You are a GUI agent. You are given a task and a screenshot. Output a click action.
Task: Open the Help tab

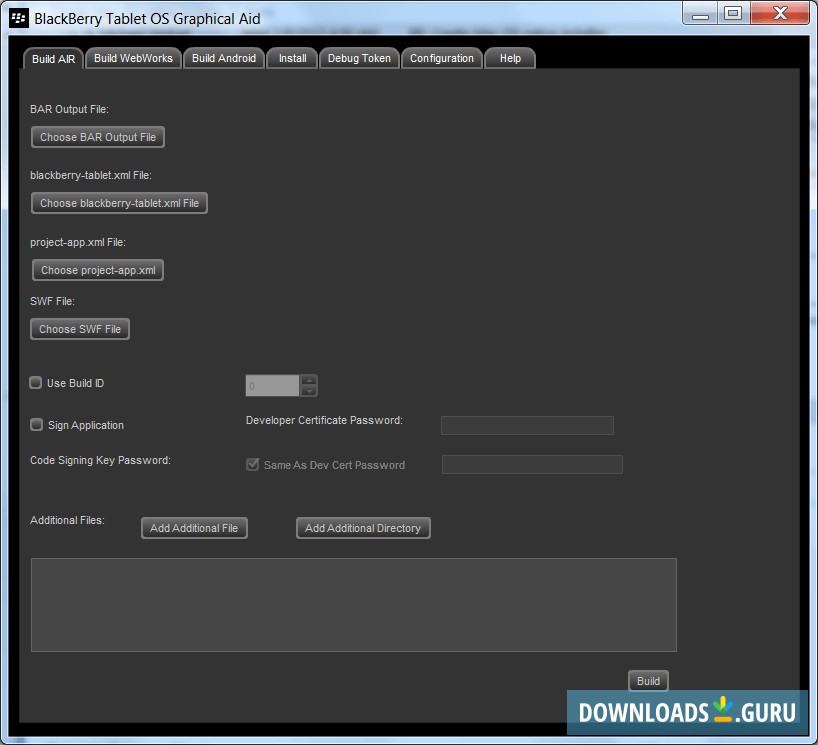(510, 58)
